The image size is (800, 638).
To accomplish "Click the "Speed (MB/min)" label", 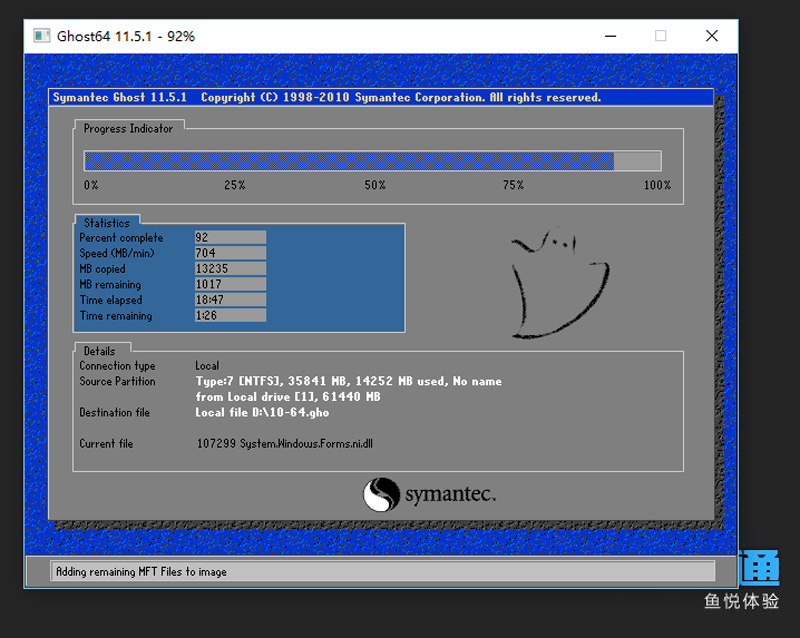I will 117,253.
